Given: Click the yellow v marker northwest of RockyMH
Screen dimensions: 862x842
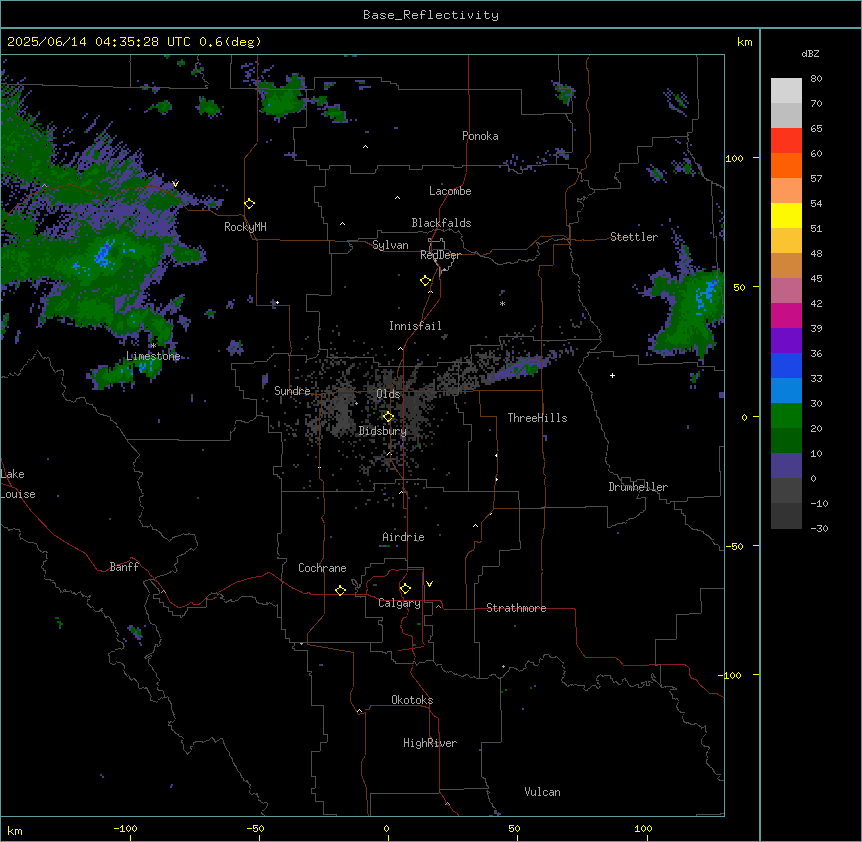Looking at the screenshot, I should (175, 184).
